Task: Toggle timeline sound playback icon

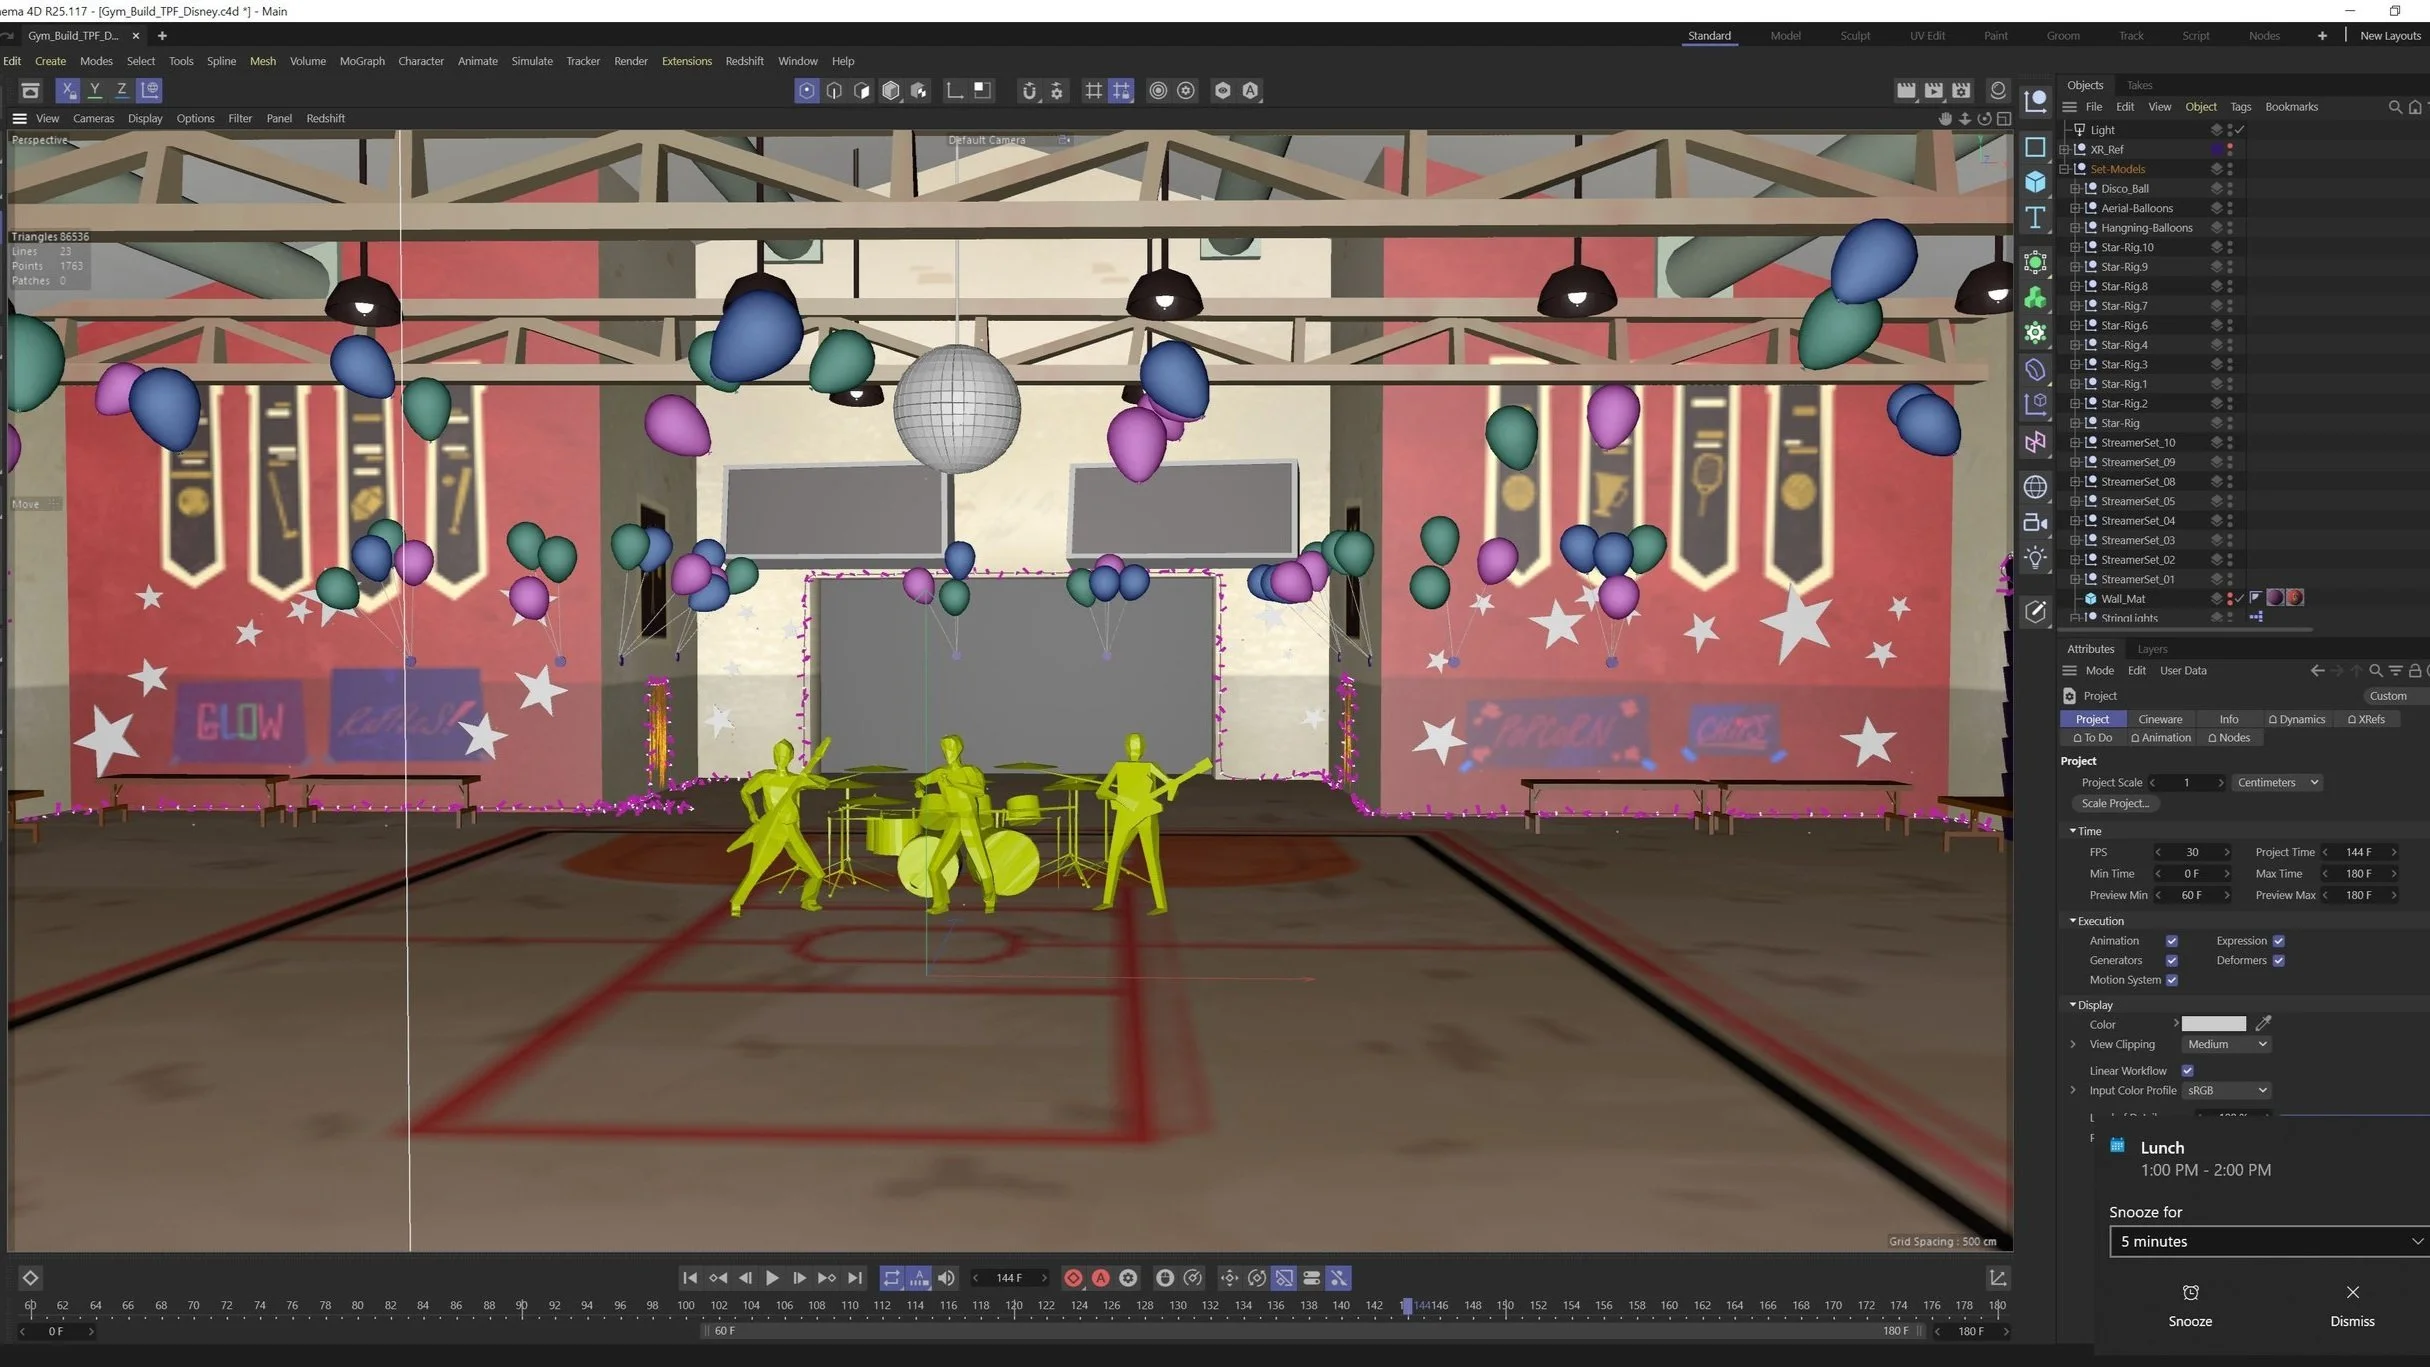Action: click(x=946, y=1278)
